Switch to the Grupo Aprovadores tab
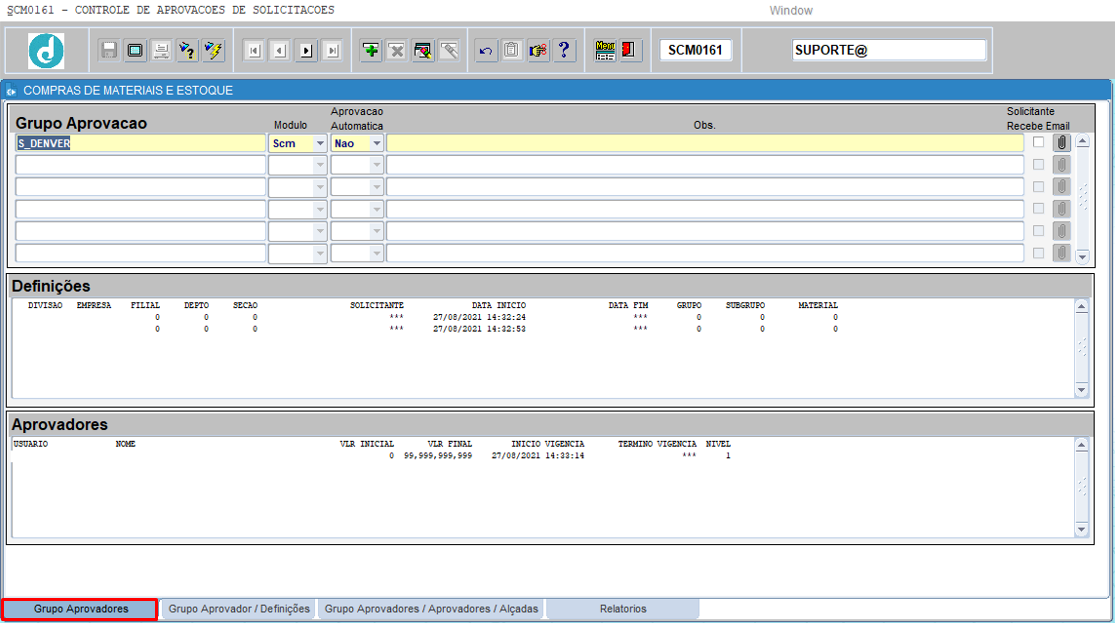 (80, 609)
